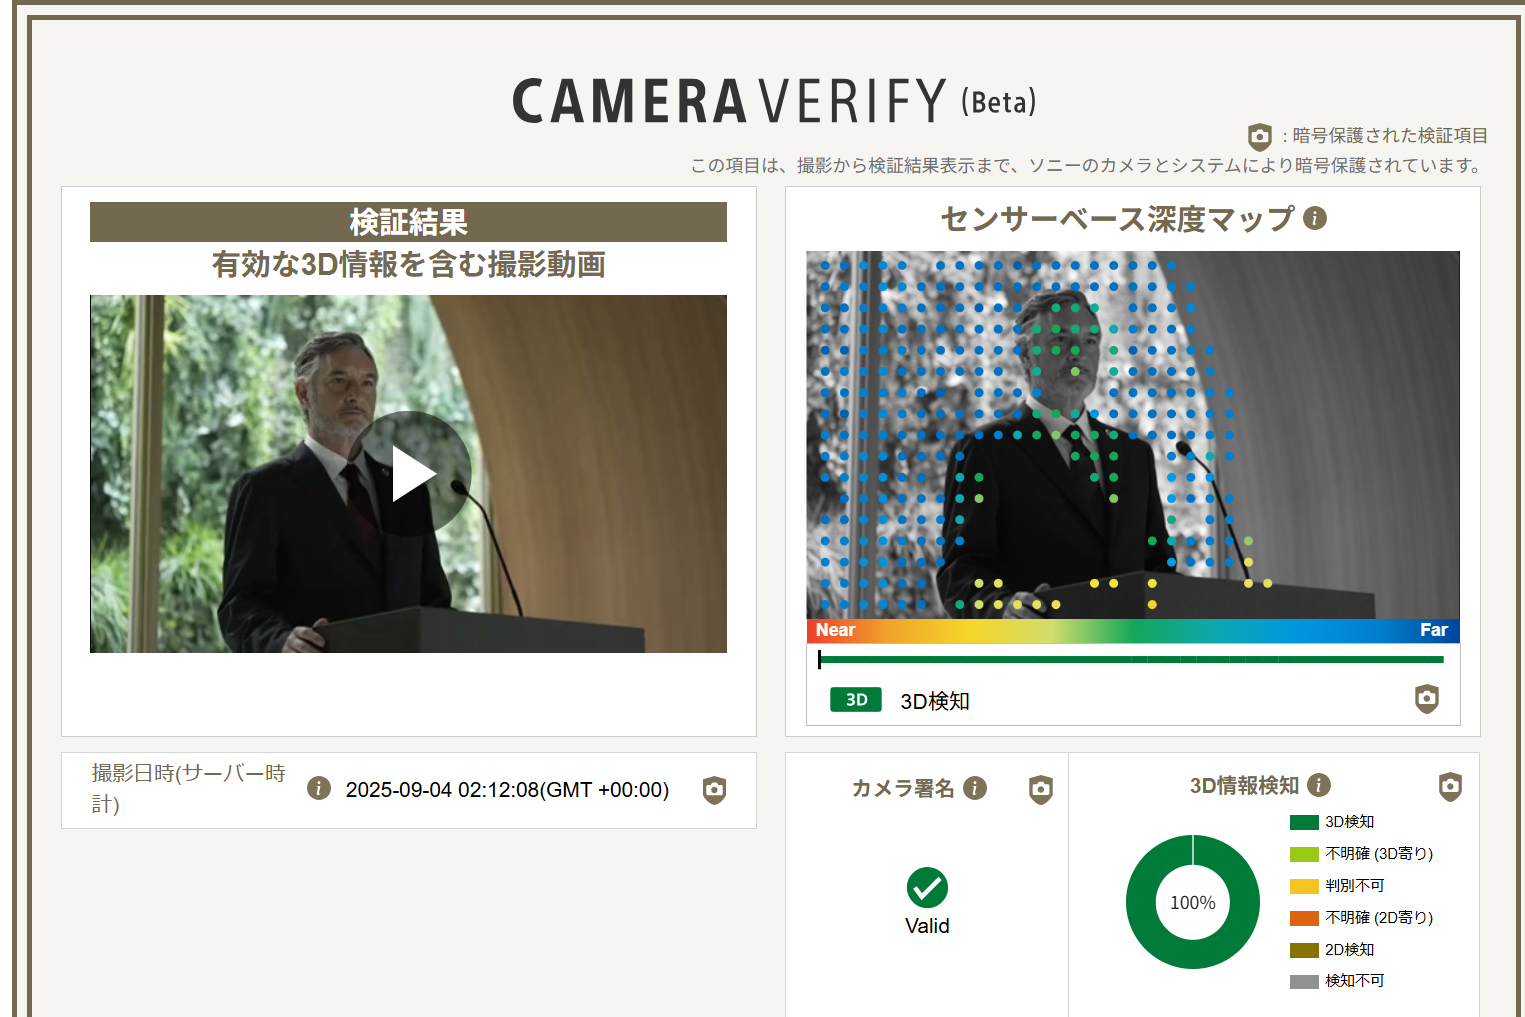Click the shield icon beside the capture timestamp
Image resolution: width=1525 pixels, height=1017 pixels.
714,790
